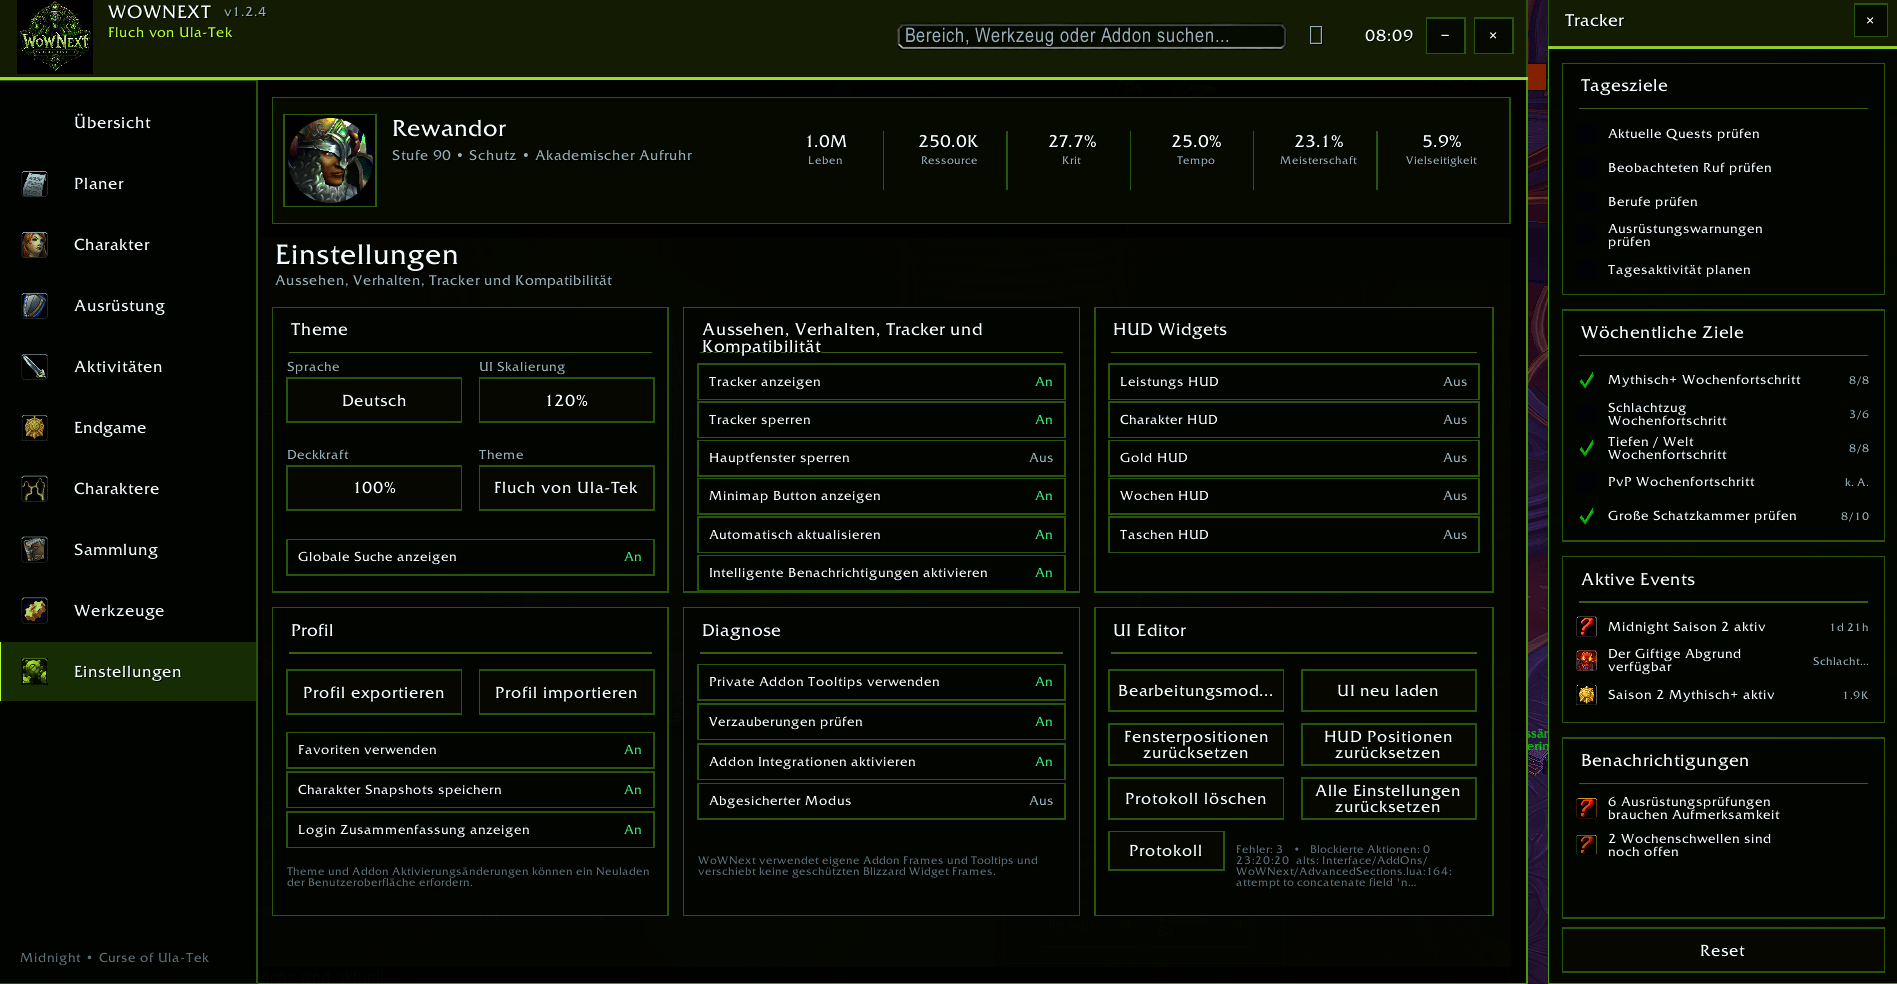This screenshot has height=984, width=1897.
Task: Click Protokoll löschen button
Action: [1196, 799]
